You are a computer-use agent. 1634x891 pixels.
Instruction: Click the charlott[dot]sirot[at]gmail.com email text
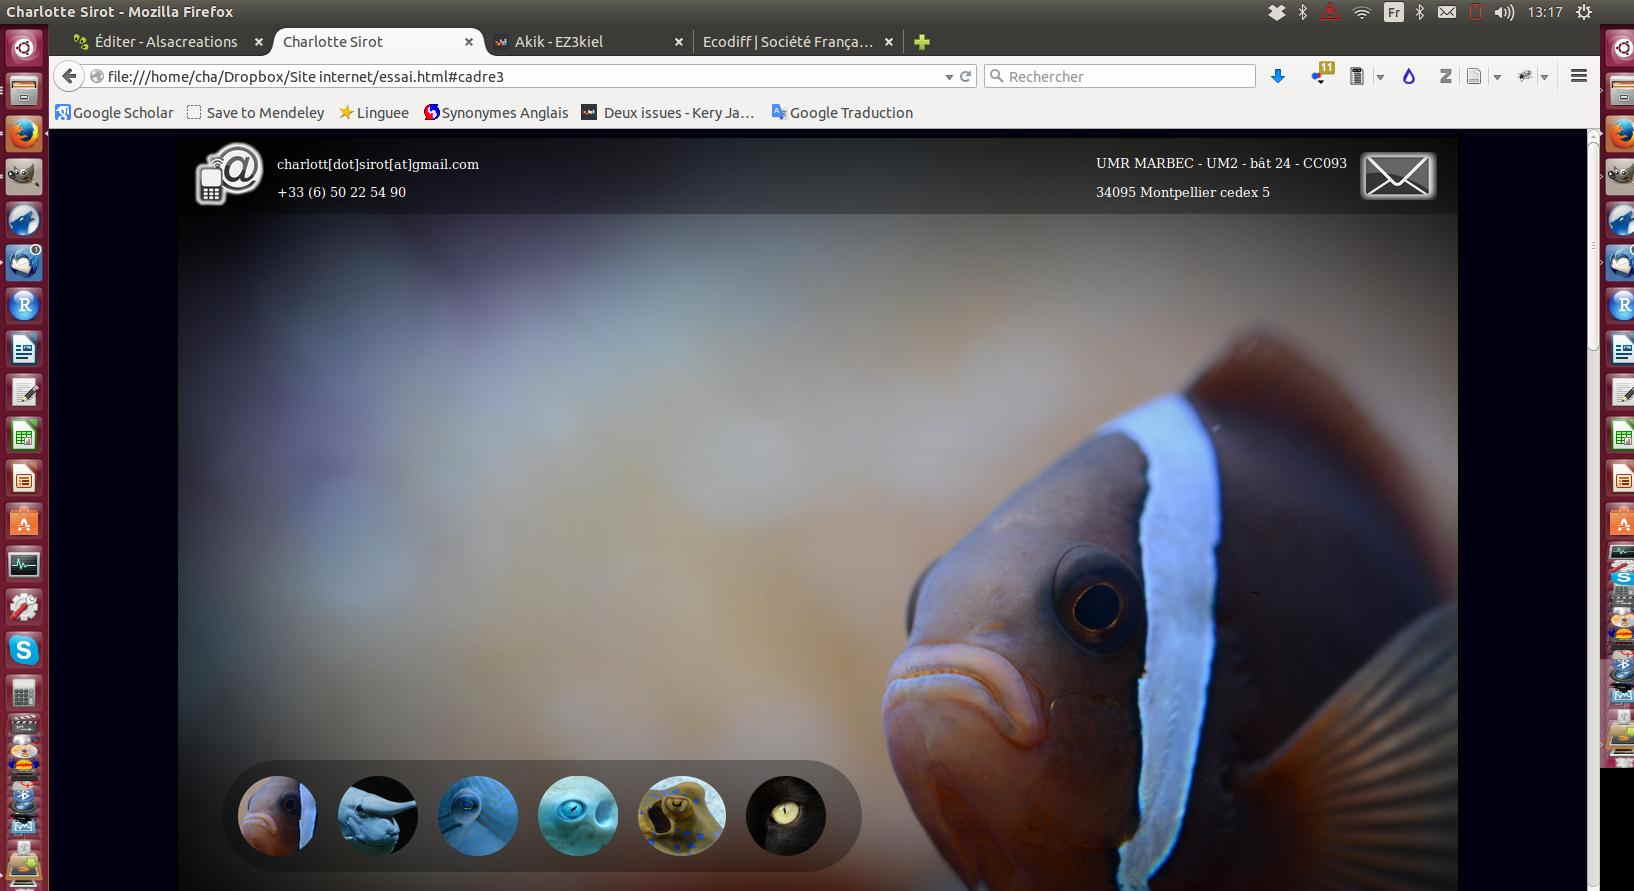pos(378,164)
